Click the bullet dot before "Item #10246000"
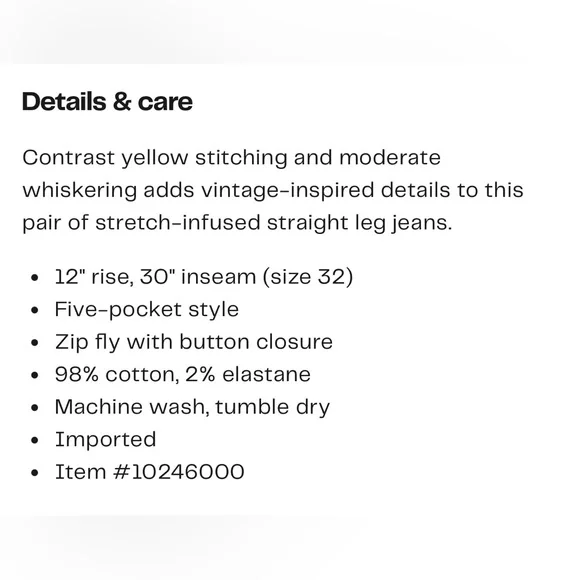The height and width of the screenshot is (580, 580). pyautogui.click(x=35, y=473)
